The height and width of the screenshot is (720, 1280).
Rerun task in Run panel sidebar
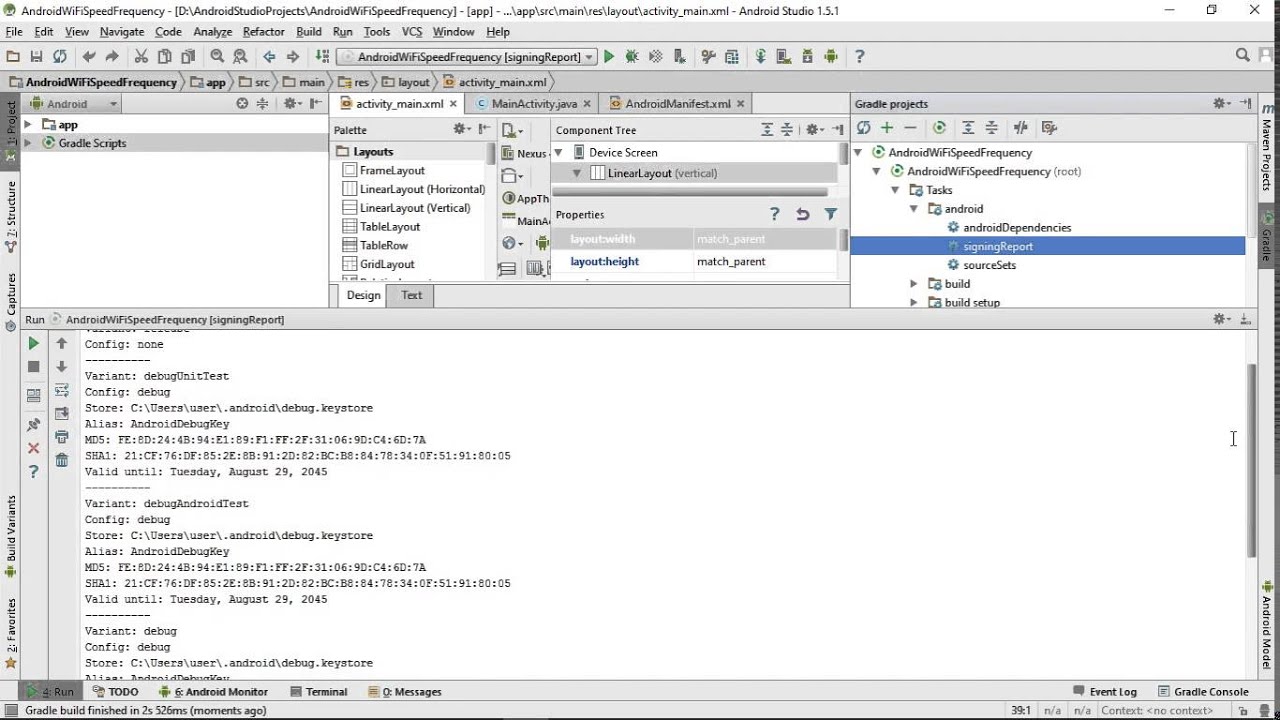[33, 343]
